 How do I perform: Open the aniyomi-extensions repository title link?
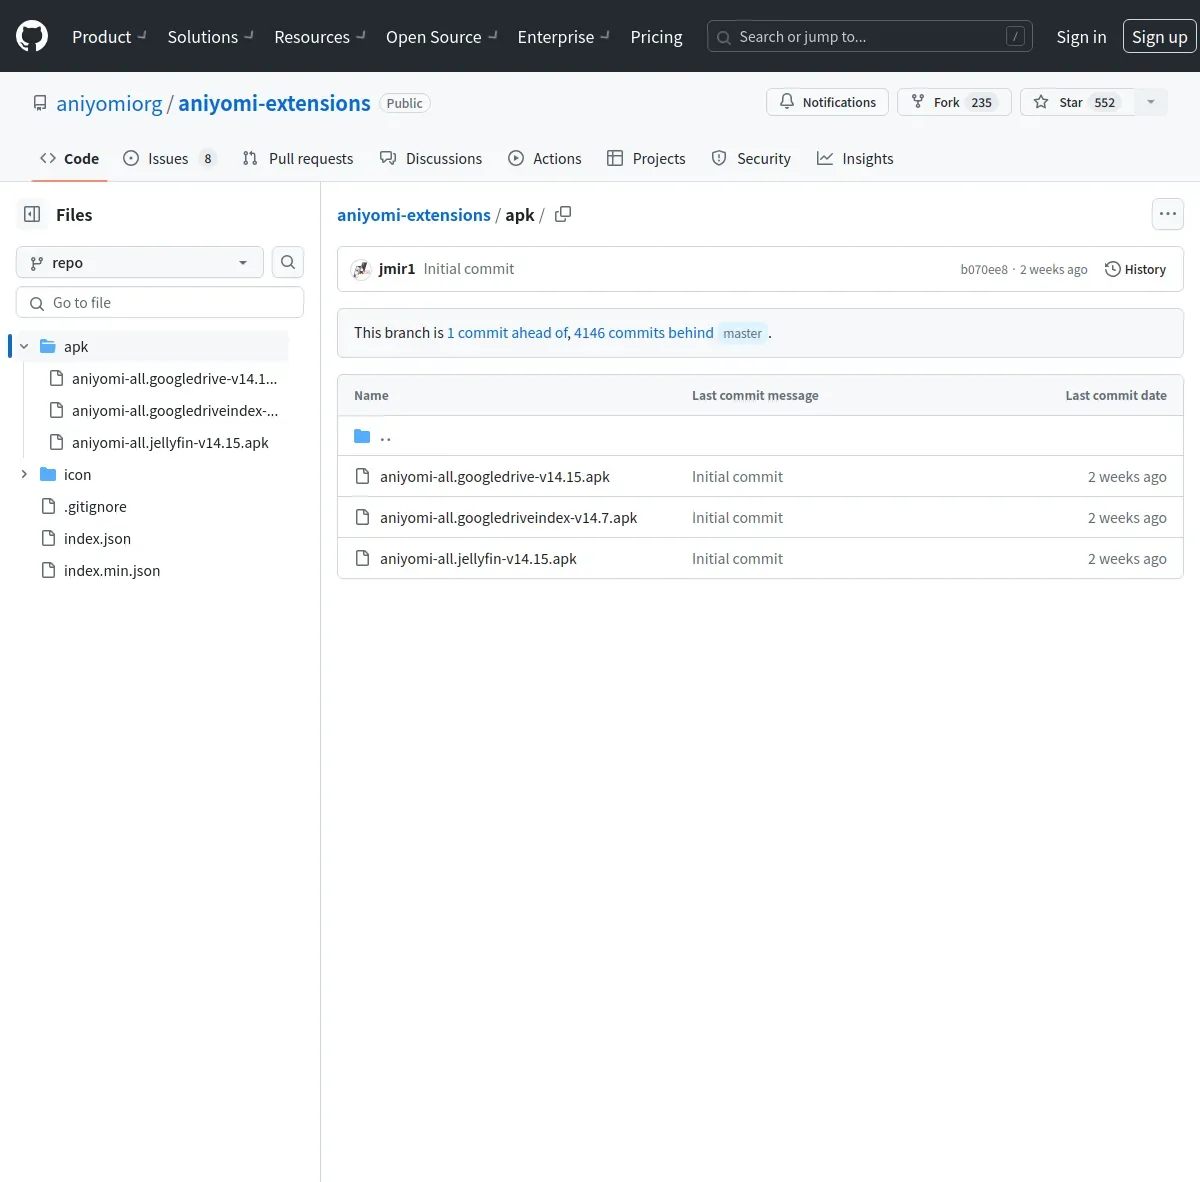pos(274,103)
